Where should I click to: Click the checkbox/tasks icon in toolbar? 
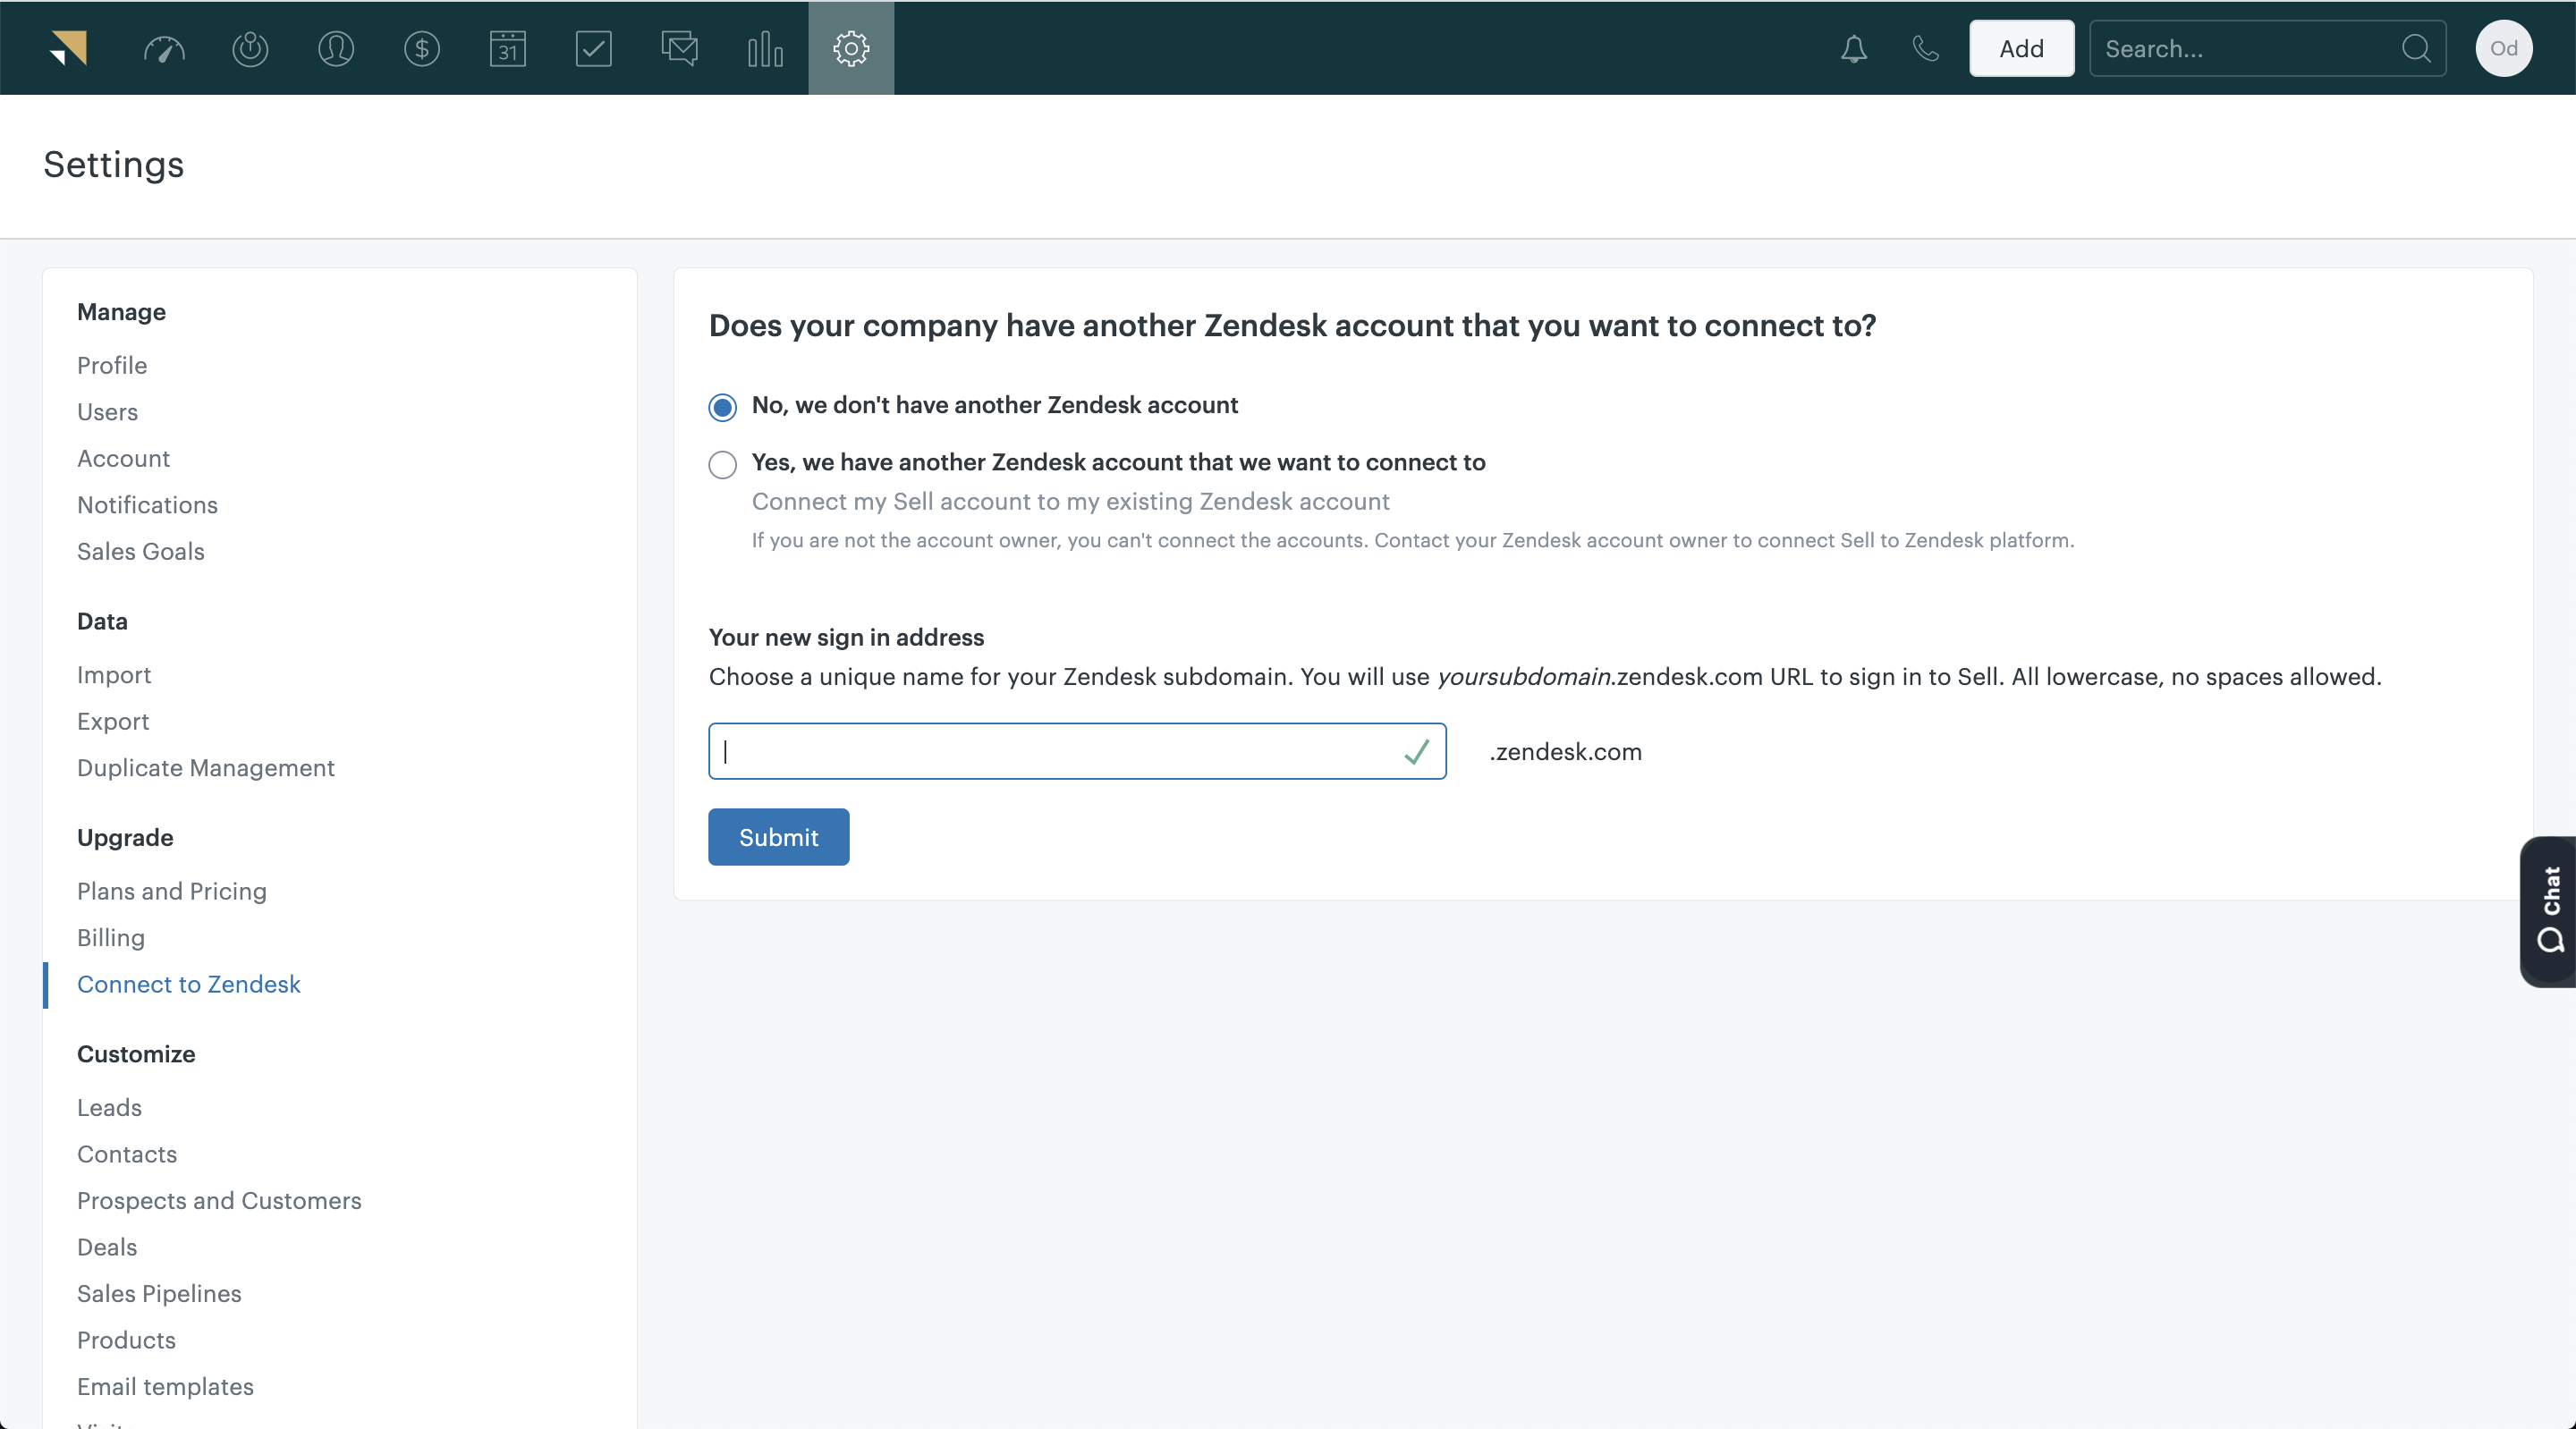pyautogui.click(x=593, y=47)
